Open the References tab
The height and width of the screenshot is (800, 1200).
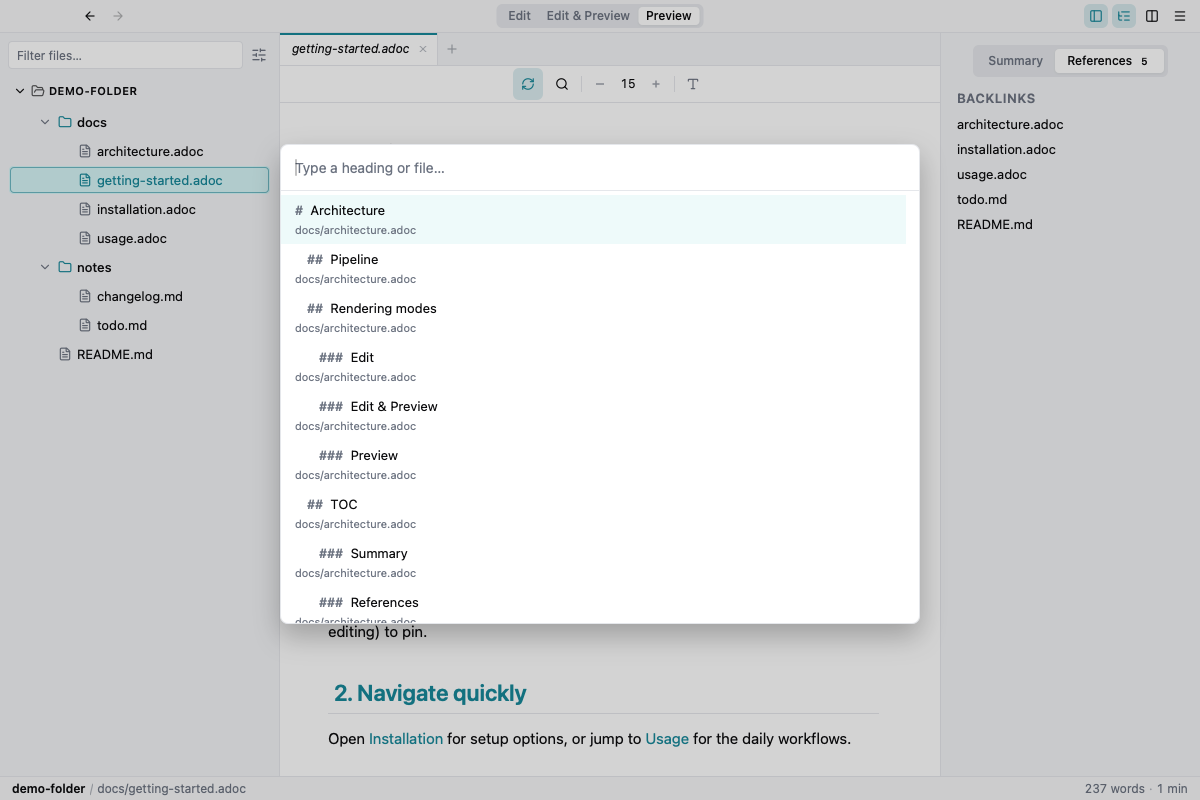[1110, 61]
